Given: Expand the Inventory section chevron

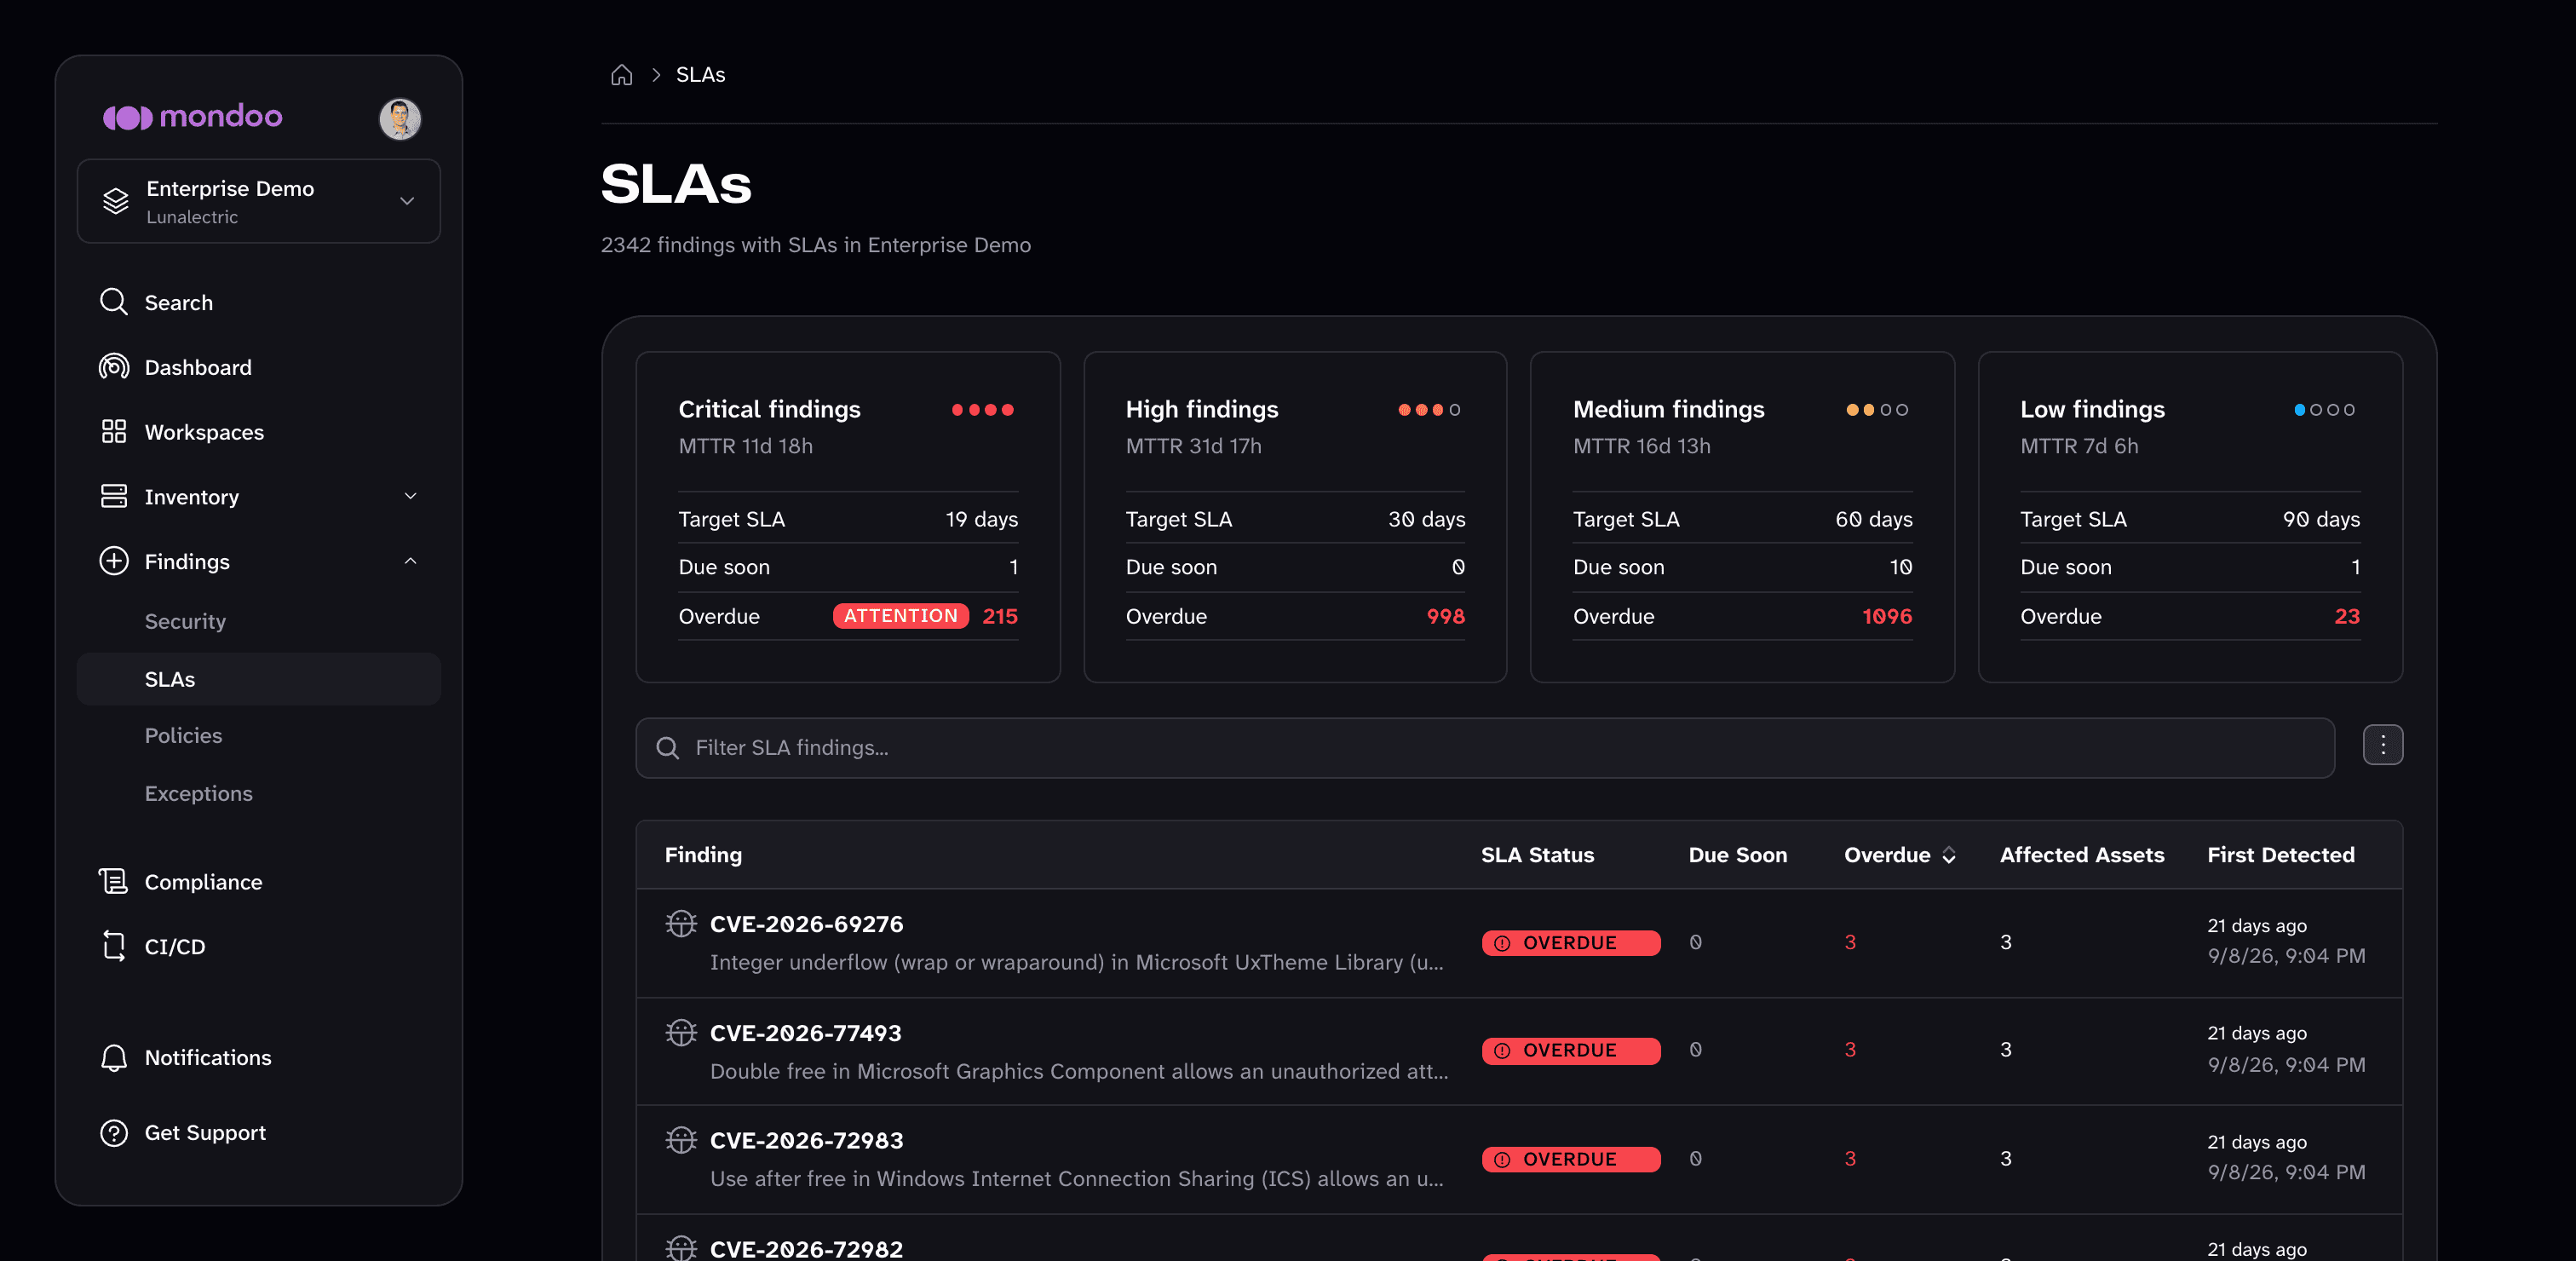Looking at the screenshot, I should coord(410,496).
